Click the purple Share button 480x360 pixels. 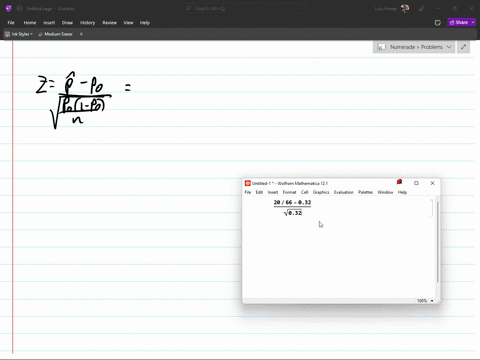(x=459, y=22)
